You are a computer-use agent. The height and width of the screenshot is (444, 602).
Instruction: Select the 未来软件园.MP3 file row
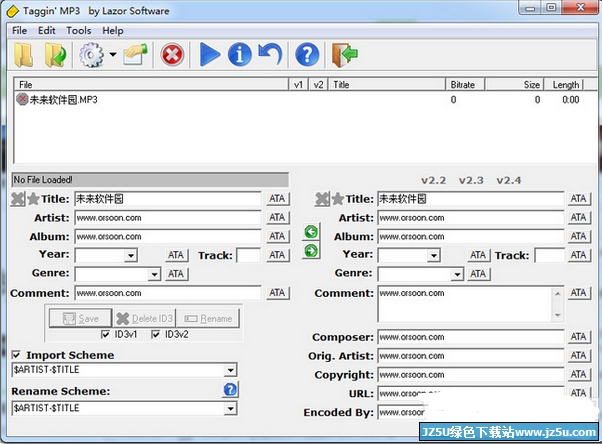pyautogui.click(x=306, y=100)
